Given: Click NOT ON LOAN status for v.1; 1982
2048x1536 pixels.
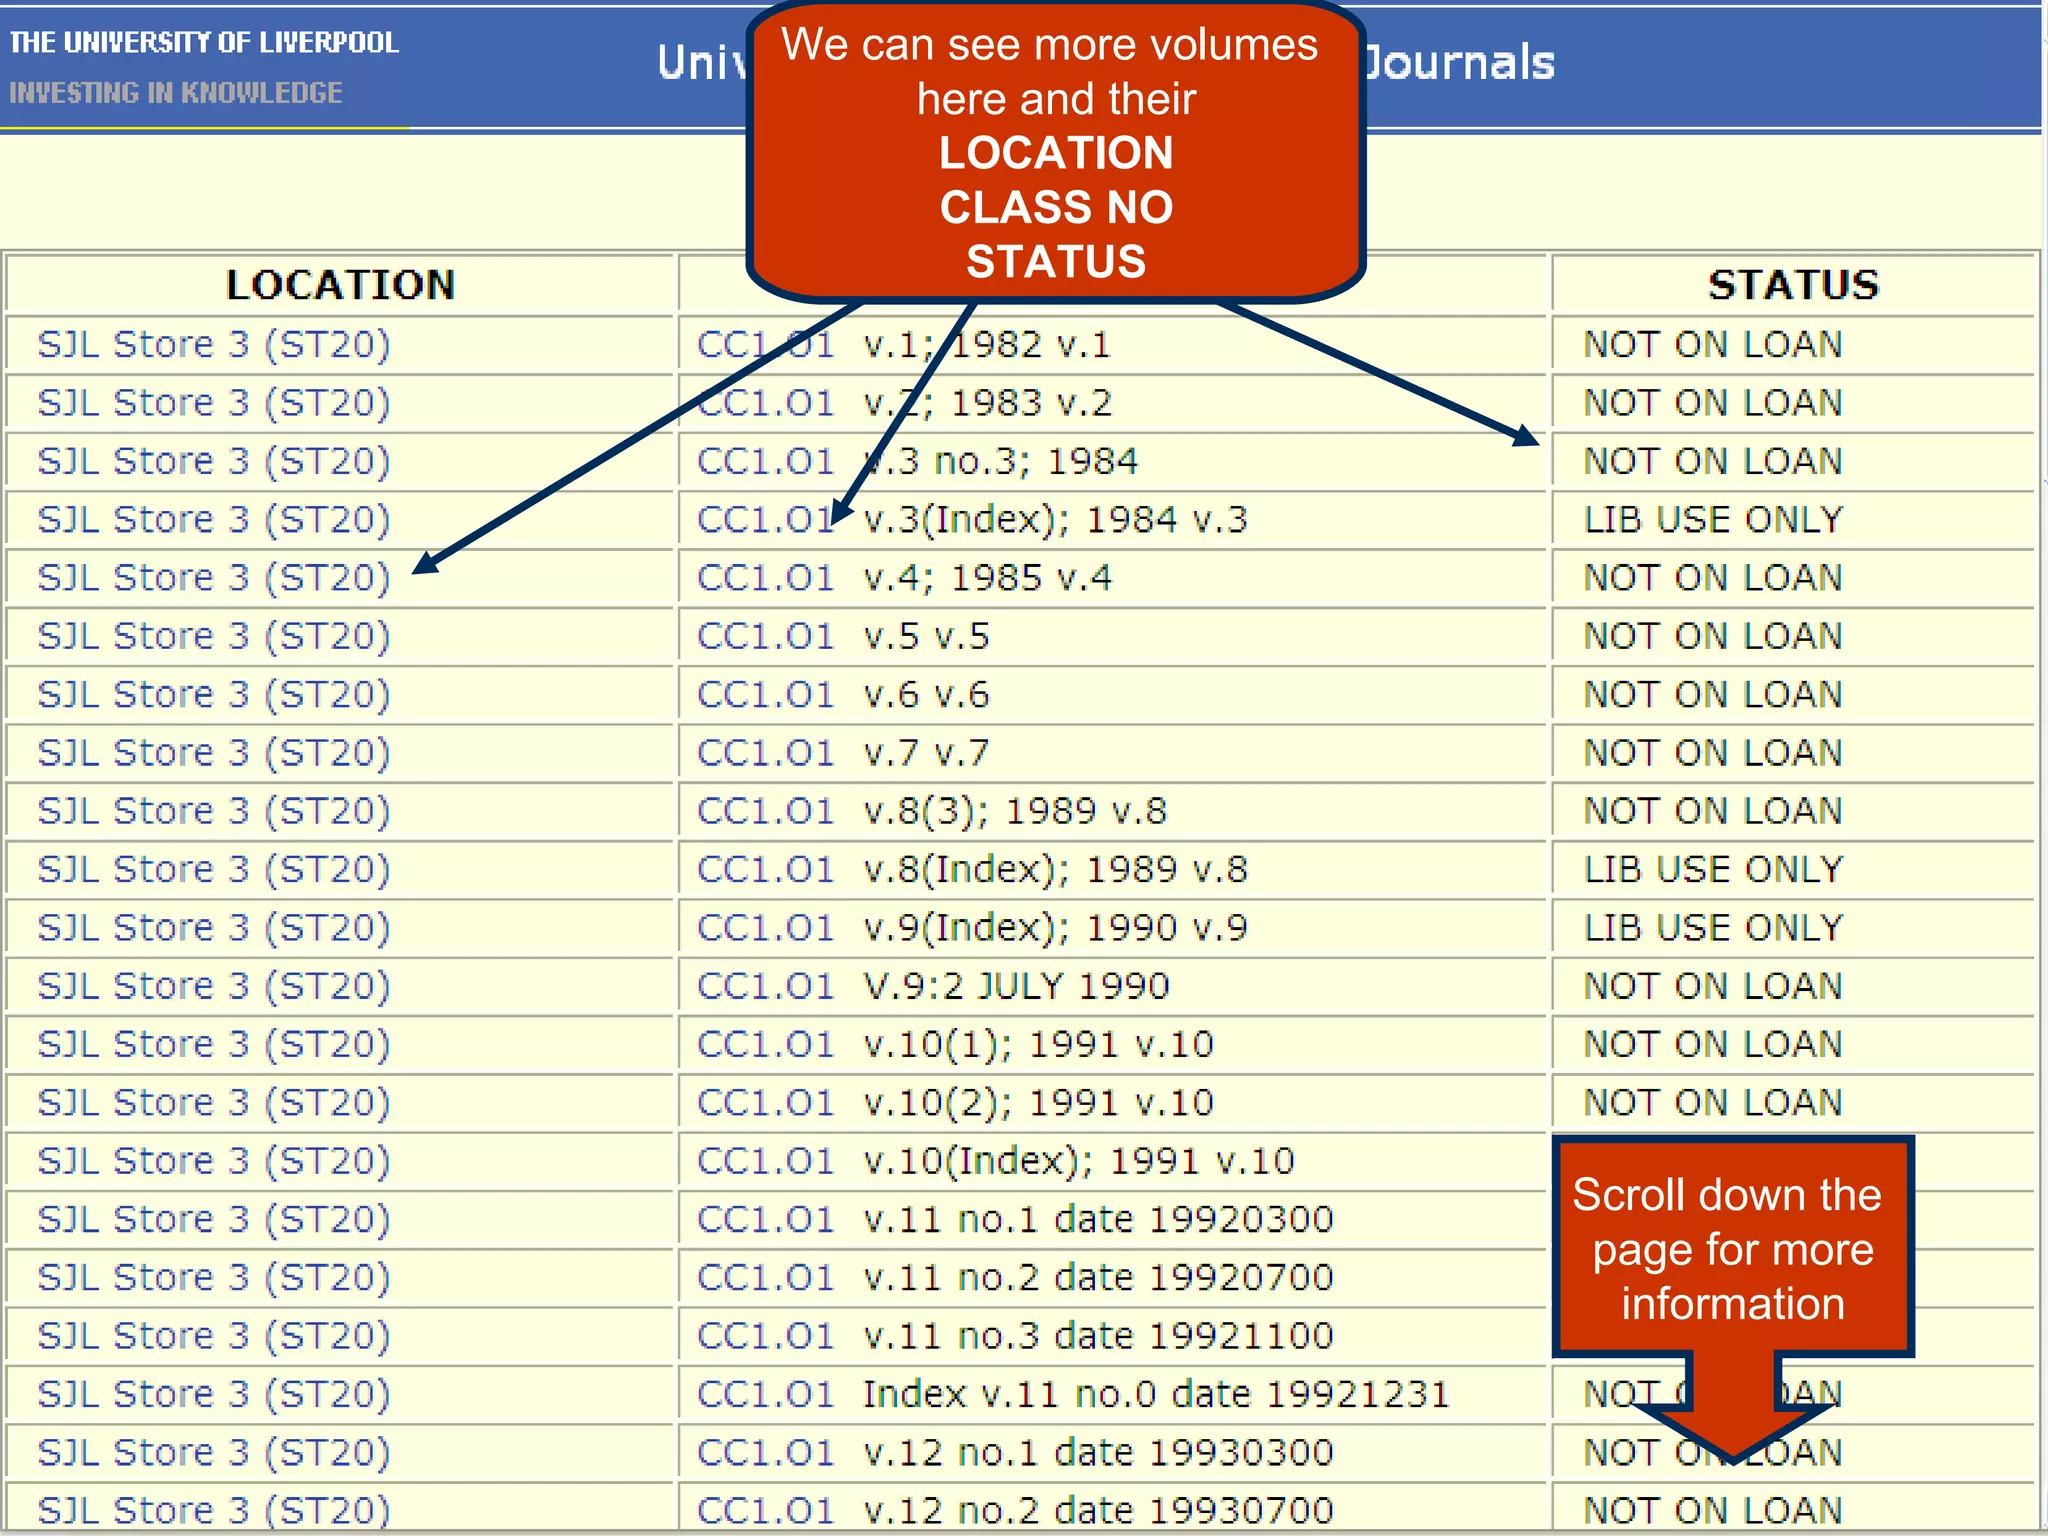Looking at the screenshot, I should (x=1713, y=345).
